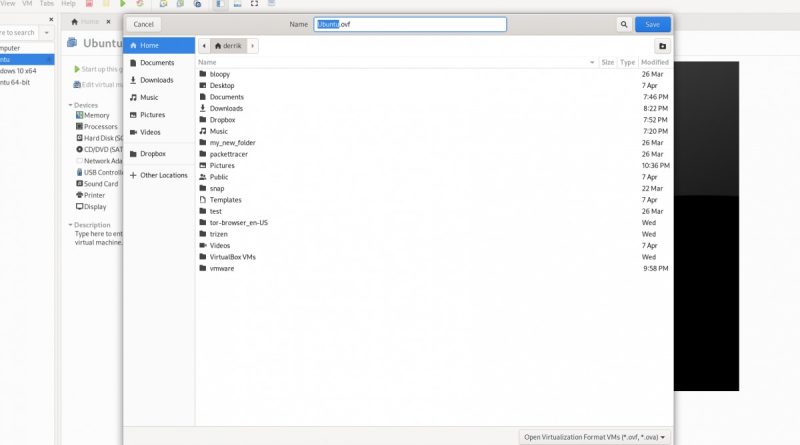Select the bloopy folder icon

click(203, 74)
